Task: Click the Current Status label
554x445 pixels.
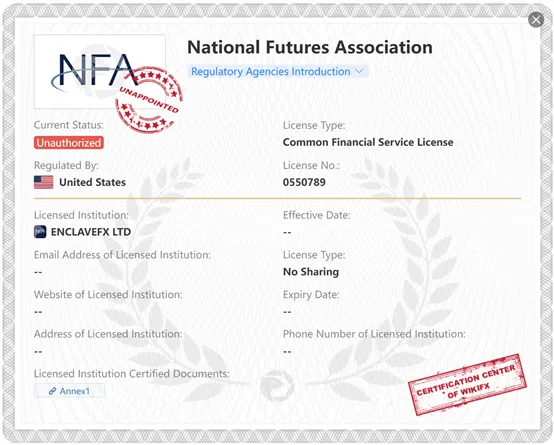Action: pyautogui.click(x=69, y=125)
